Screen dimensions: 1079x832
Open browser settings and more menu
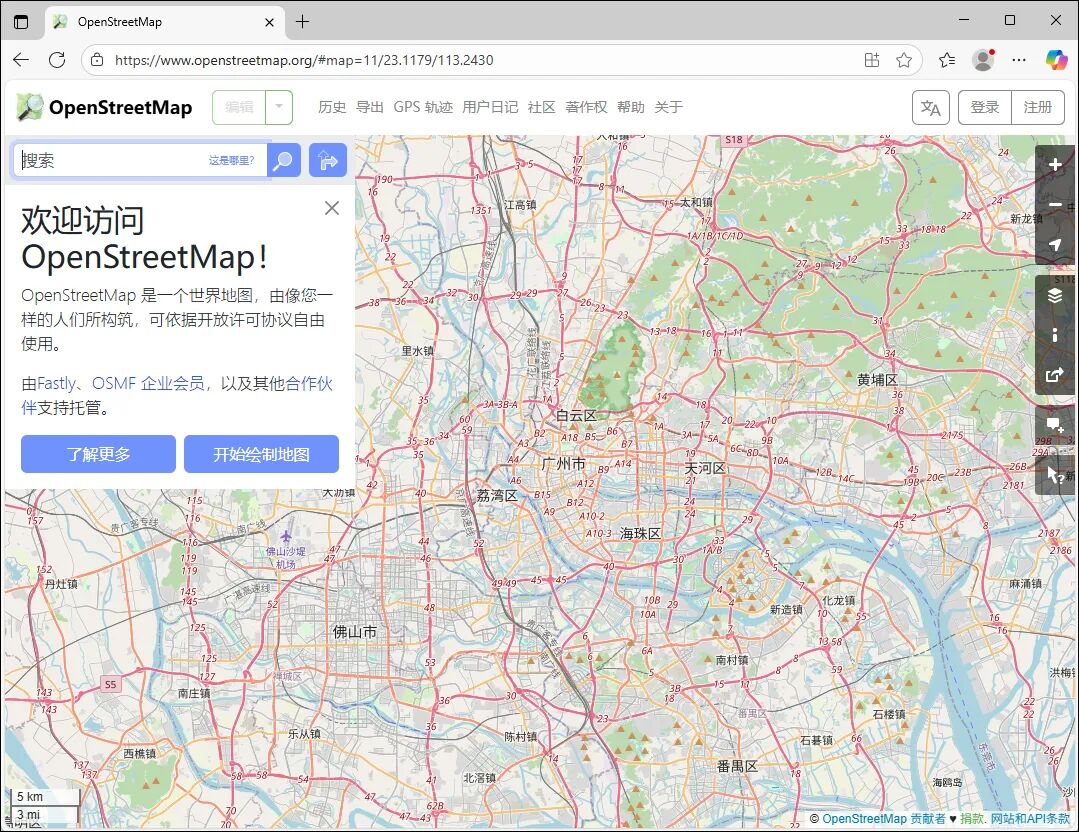[x=1019, y=60]
